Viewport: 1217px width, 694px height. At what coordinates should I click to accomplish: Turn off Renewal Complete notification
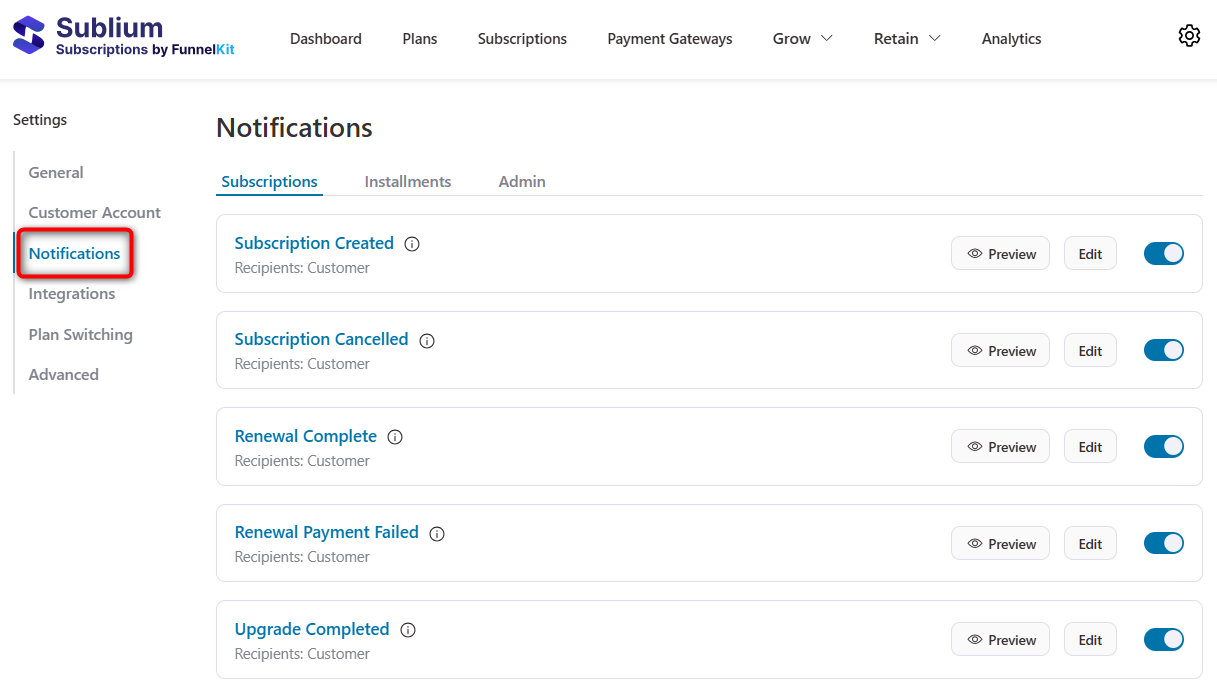[x=1164, y=446]
